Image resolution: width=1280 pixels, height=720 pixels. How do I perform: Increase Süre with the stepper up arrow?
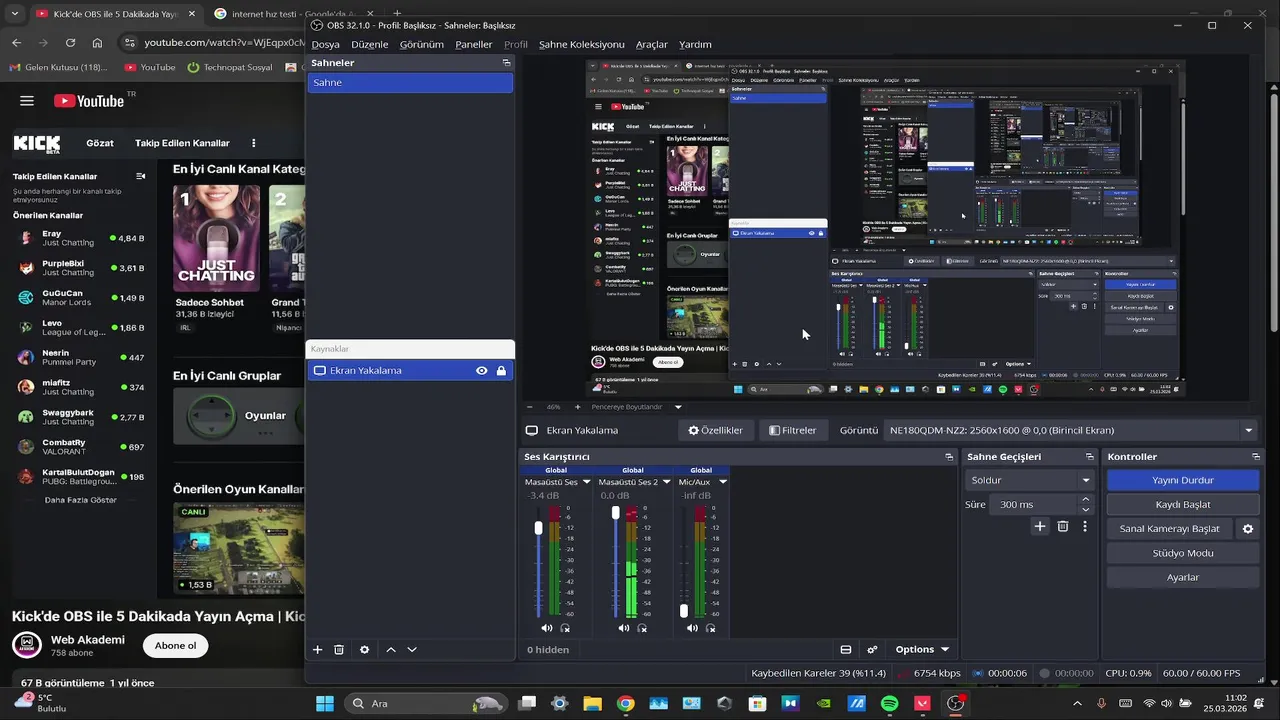pos(1085,500)
